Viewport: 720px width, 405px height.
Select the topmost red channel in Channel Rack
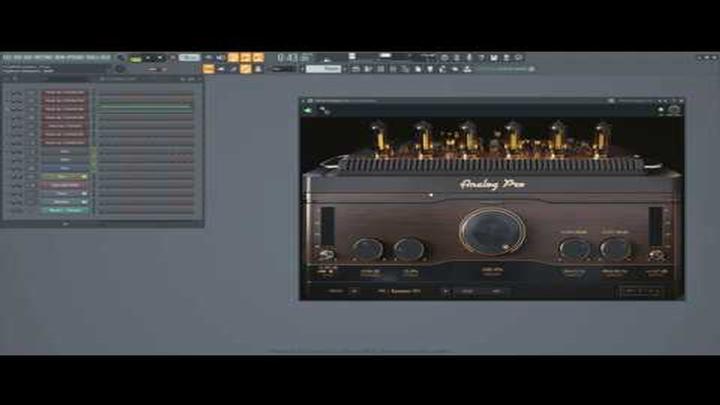coord(65,92)
